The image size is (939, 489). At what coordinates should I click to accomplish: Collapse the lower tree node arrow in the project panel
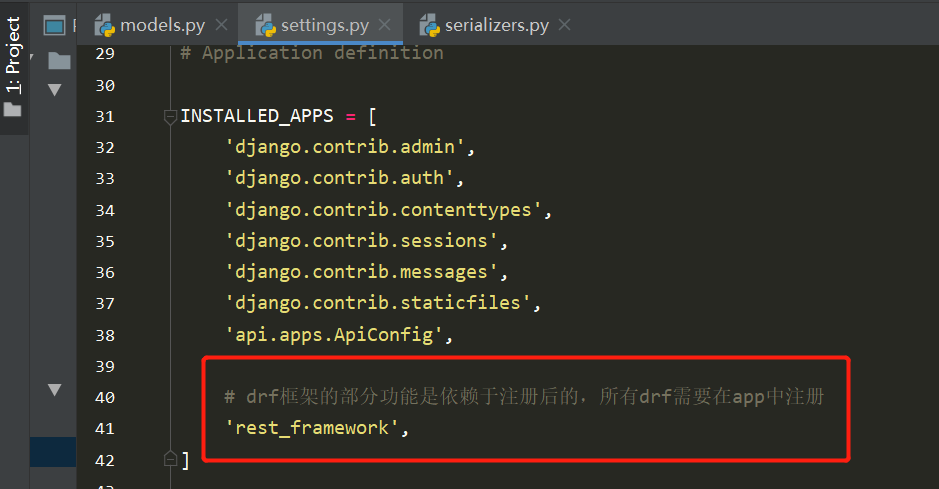54,390
